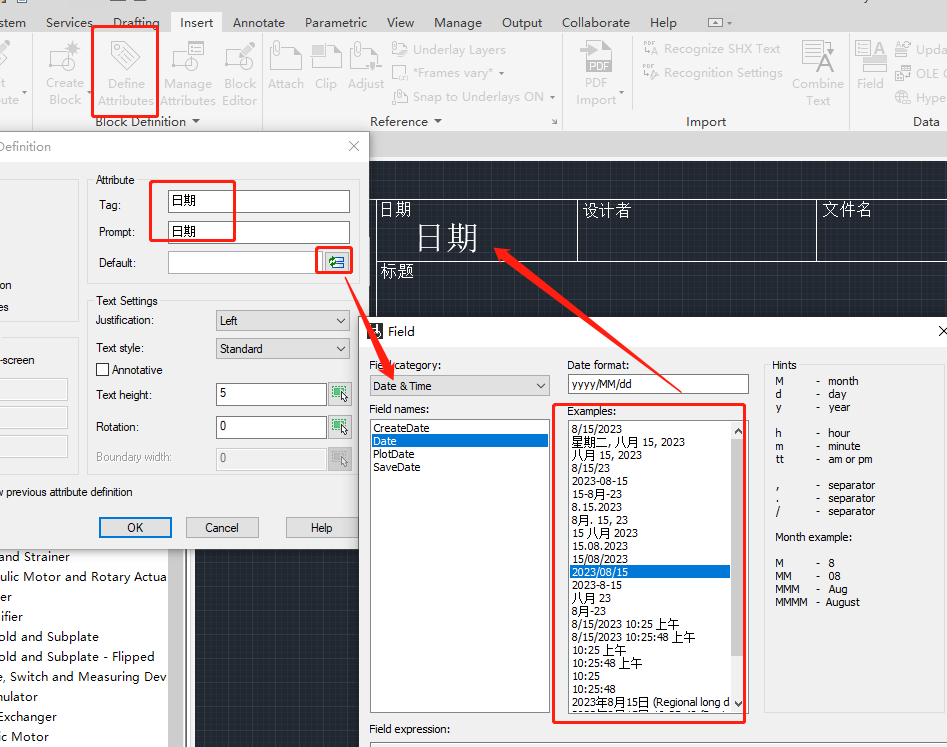Open the Frames vary dropdown
Image resolution: width=947 pixels, height=747 pixels.
pyautogui.click(x=501, y=73)
